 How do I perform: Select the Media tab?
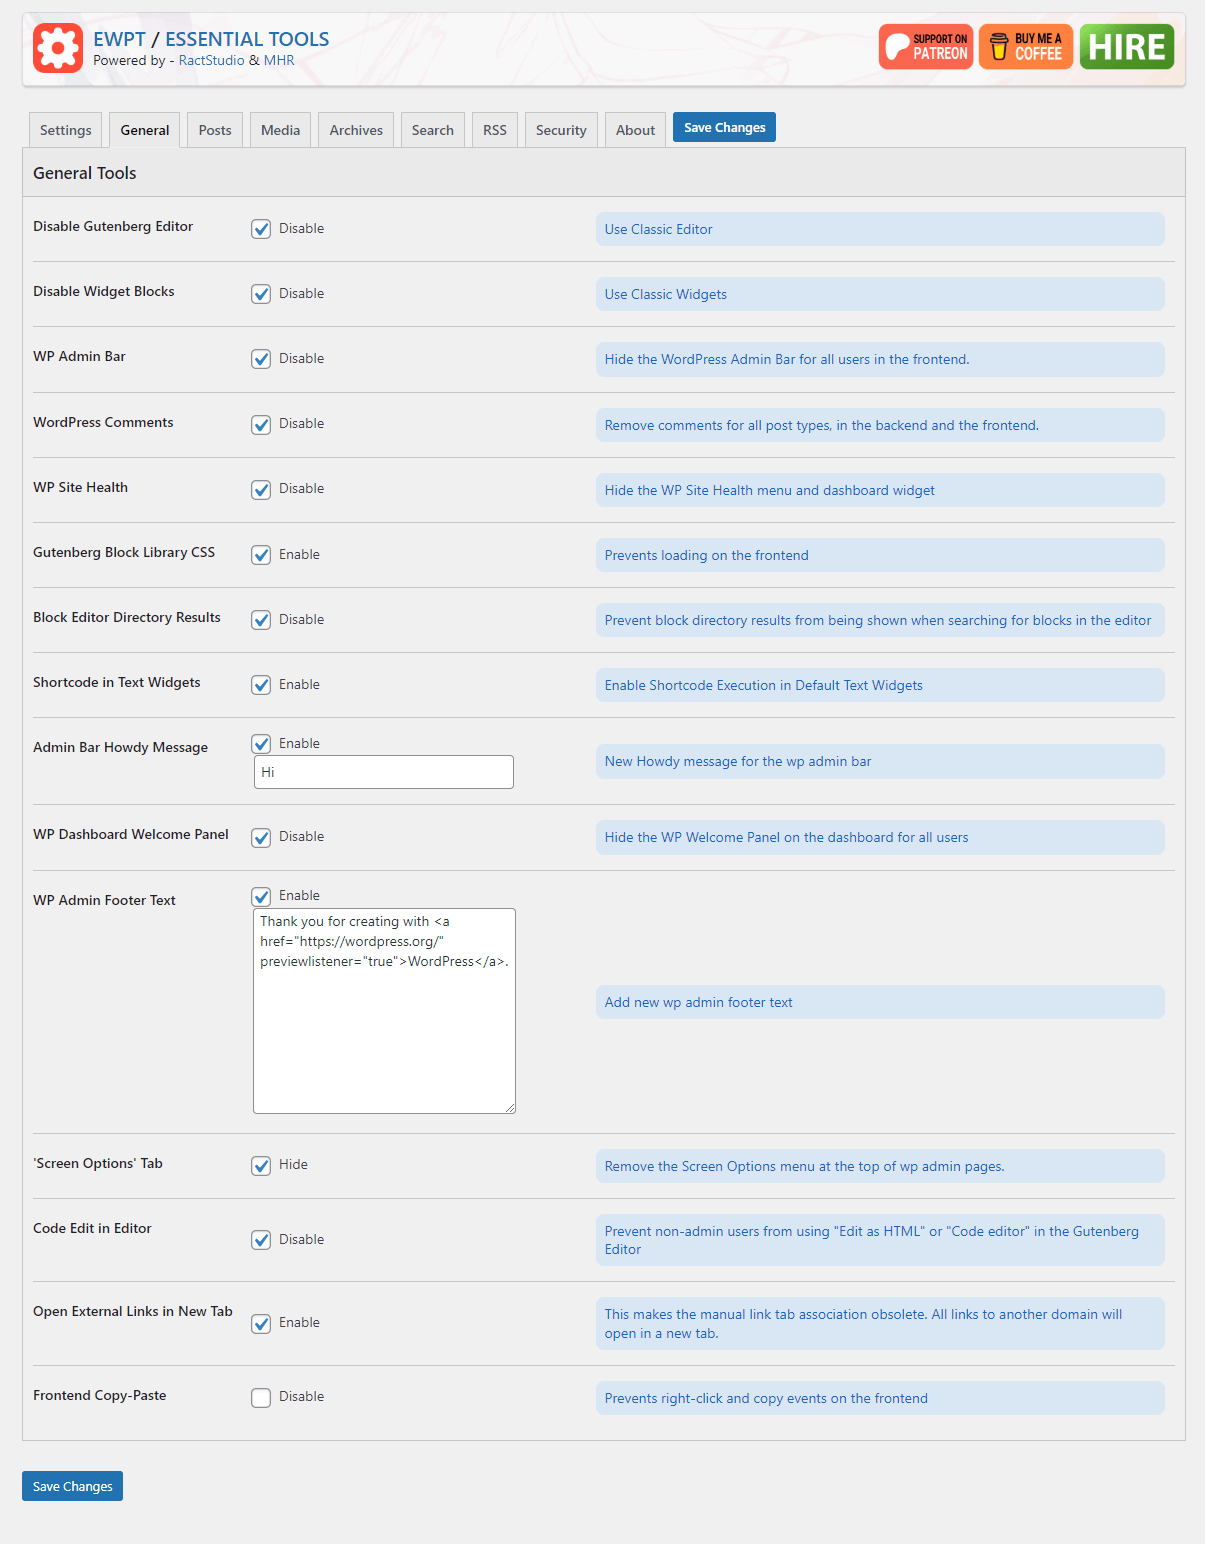point(280,130)
